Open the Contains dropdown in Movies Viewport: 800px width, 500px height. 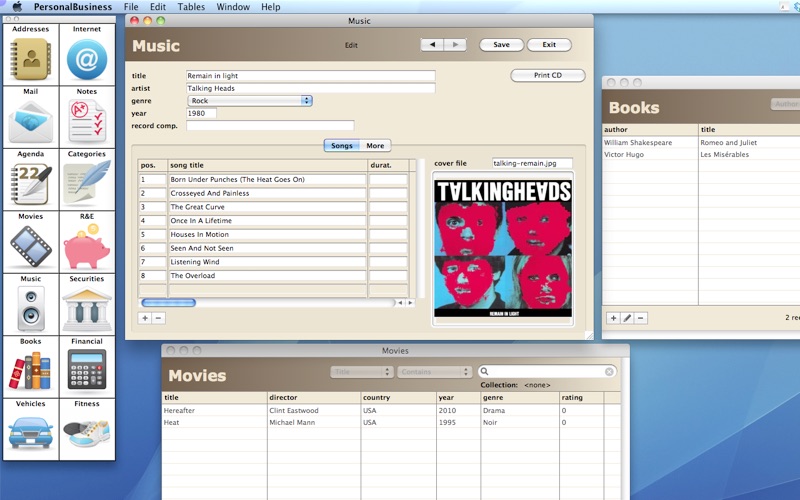point(434,372)
